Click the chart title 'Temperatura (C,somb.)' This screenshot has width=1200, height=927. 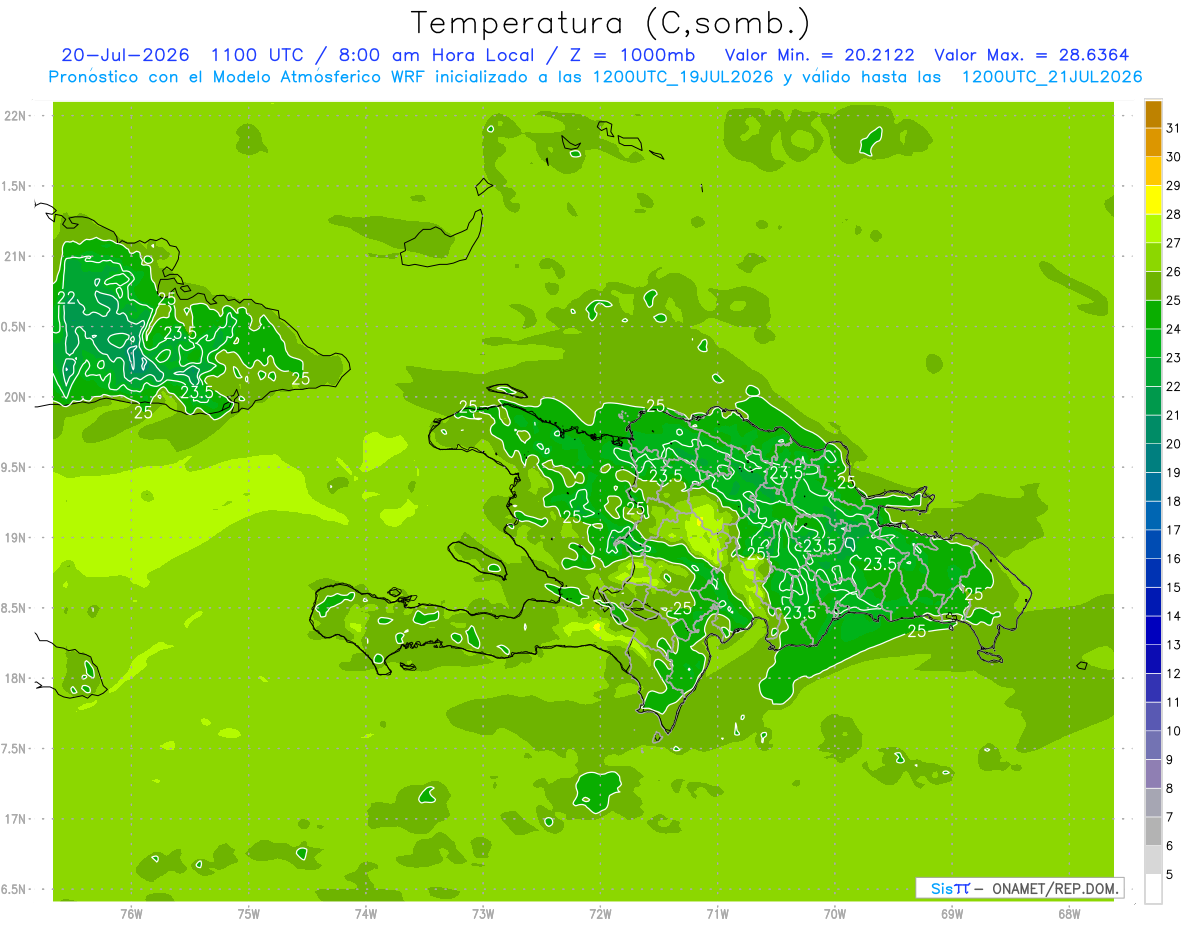click(611, 23)
